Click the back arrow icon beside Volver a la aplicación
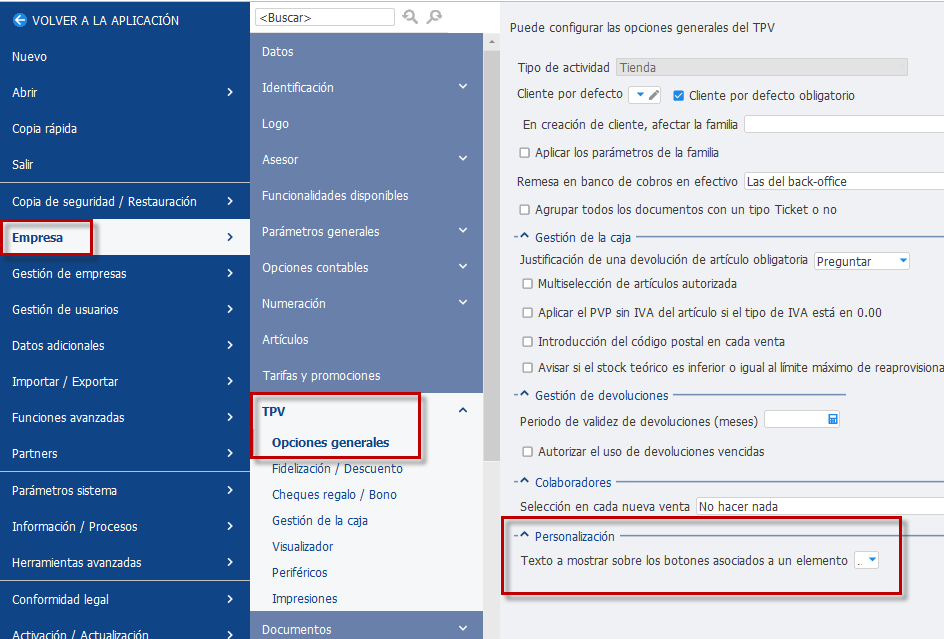944x639 pixels. pyautogui.click(x=20, y=20)
